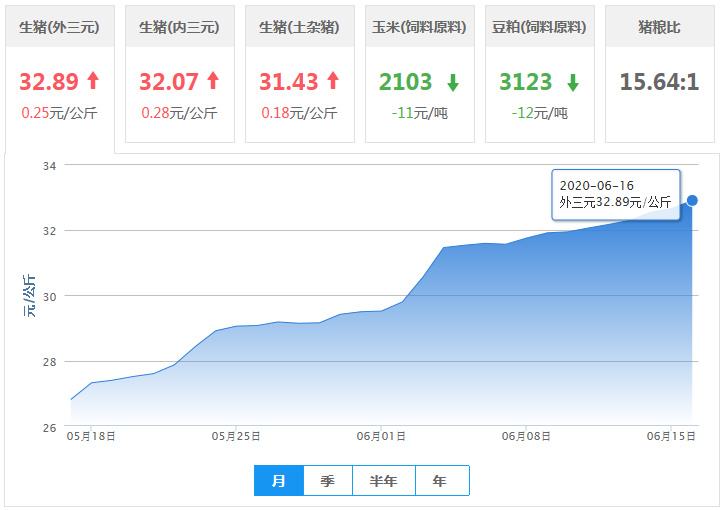Switch chart to 季 range
This screenshot has height=510, width=724.
tap(328, 481)
